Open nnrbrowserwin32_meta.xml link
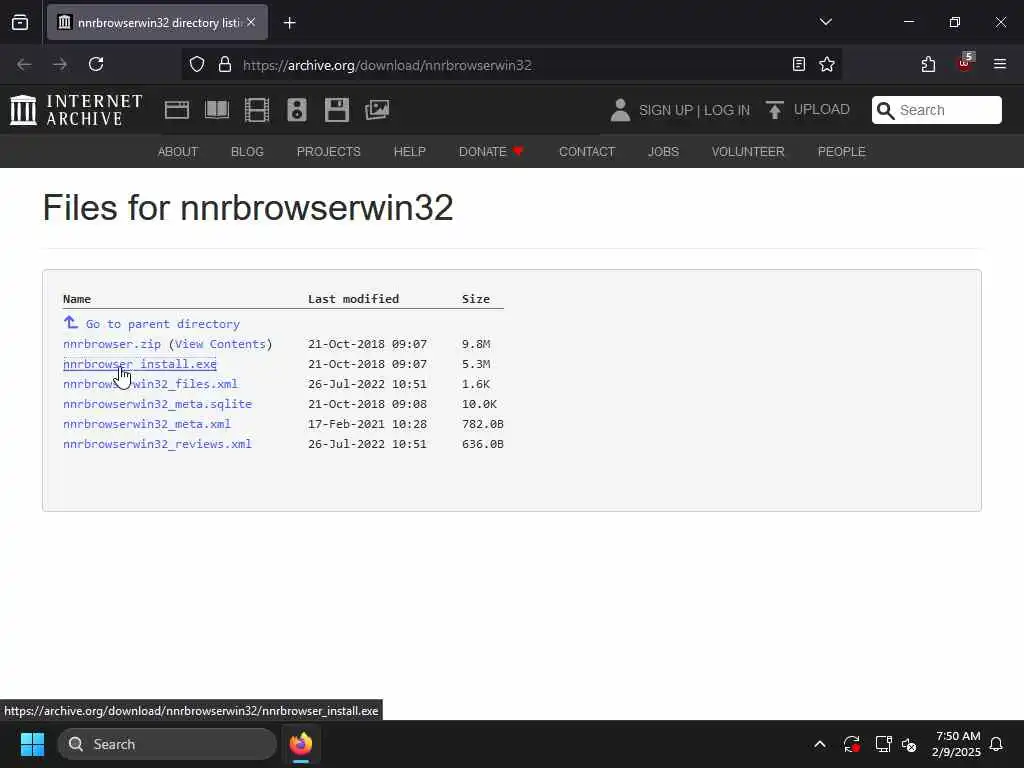This screenshot has height=768, width=1024. (147, 424)
